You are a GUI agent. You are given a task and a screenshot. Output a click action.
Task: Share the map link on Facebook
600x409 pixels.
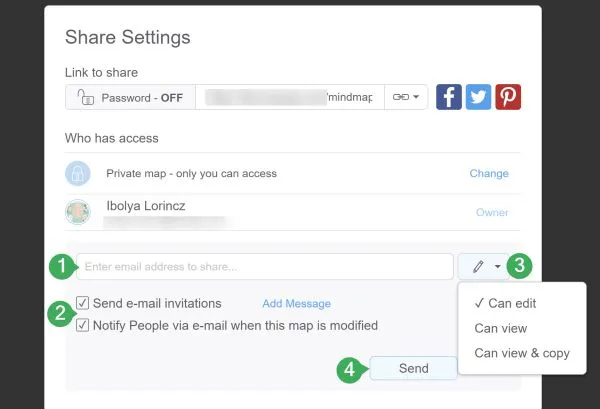[x=449, y=97]
